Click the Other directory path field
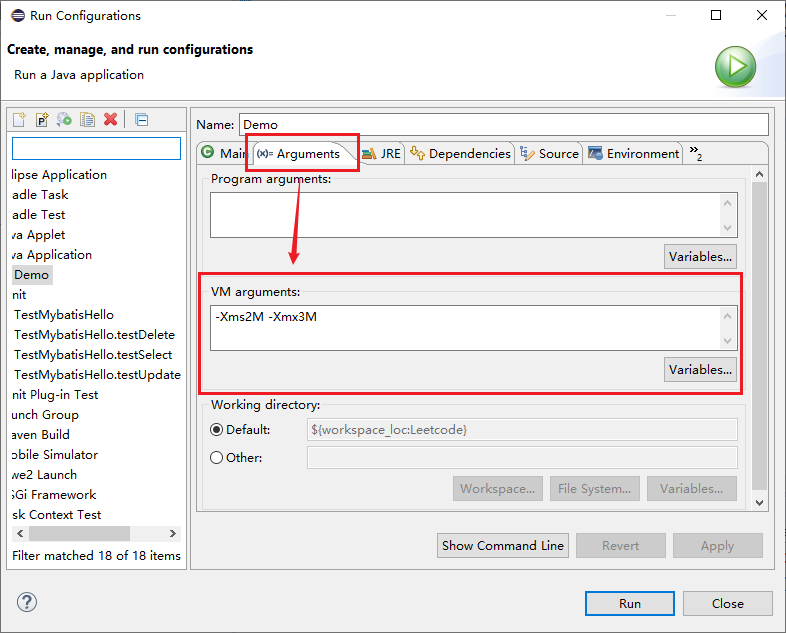 coord(522,458)
